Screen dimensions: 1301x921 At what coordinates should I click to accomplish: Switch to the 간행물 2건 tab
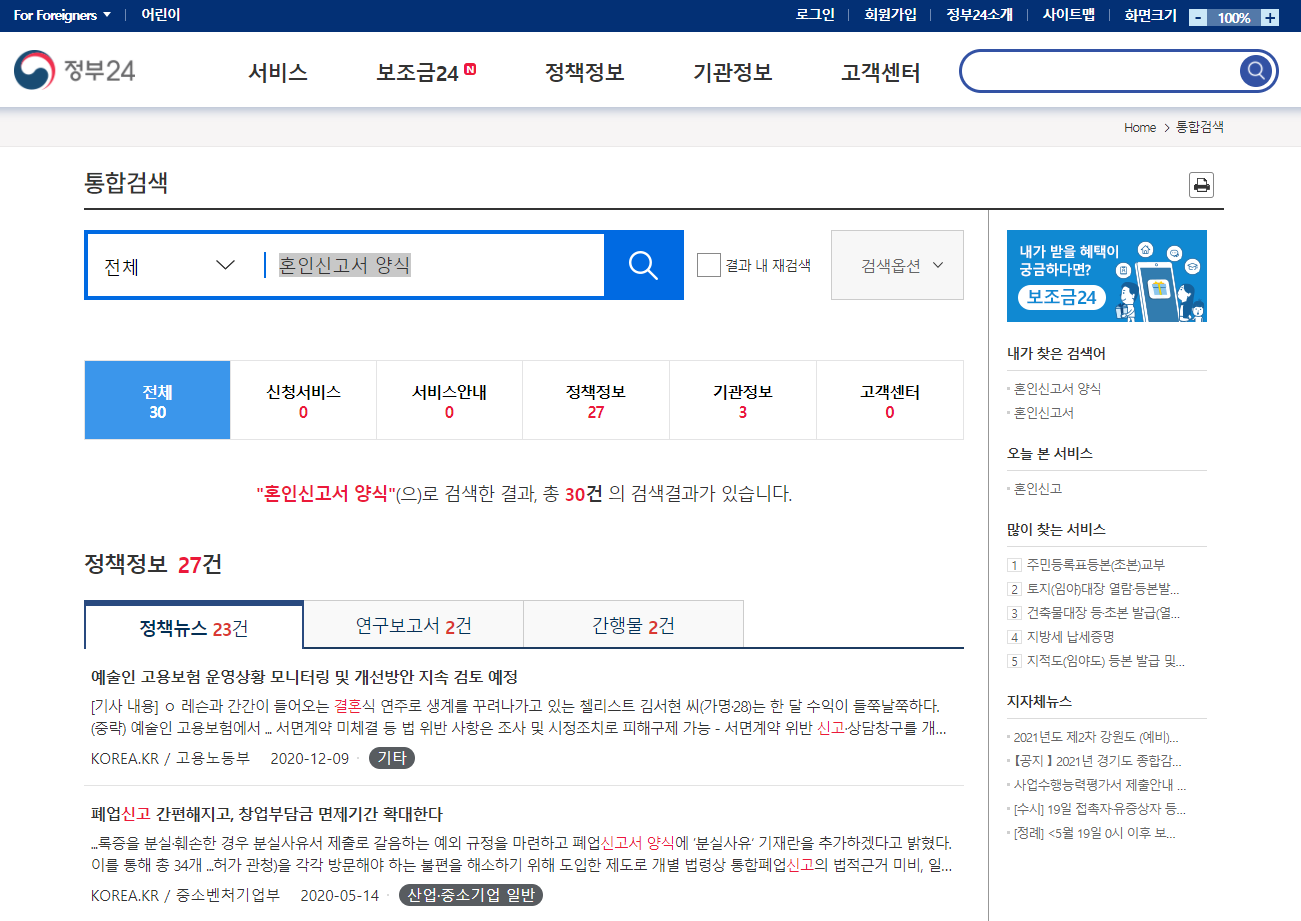coord(633,626)
